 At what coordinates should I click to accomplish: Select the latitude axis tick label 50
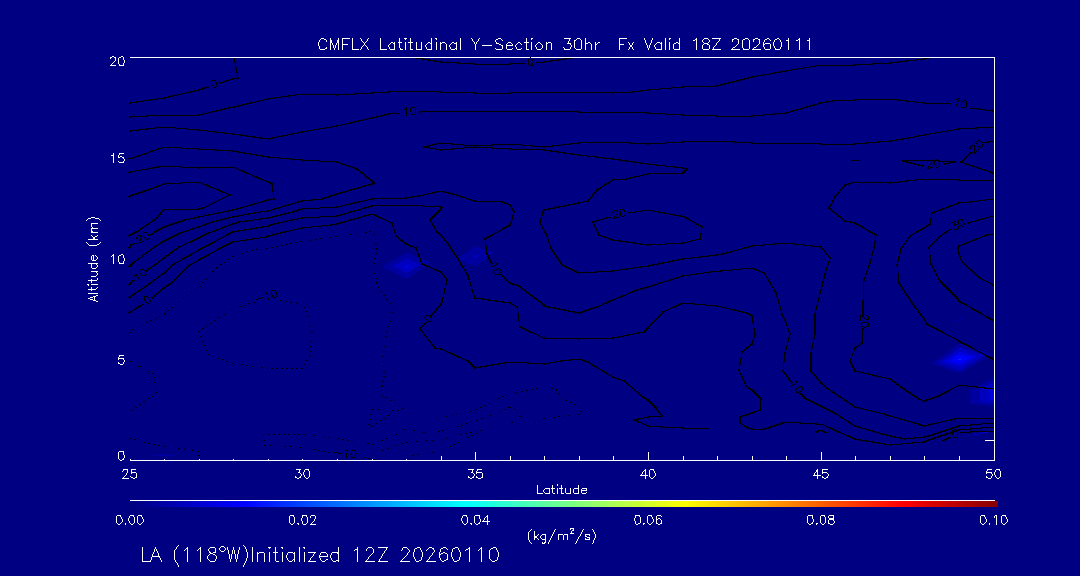point(994,475)
